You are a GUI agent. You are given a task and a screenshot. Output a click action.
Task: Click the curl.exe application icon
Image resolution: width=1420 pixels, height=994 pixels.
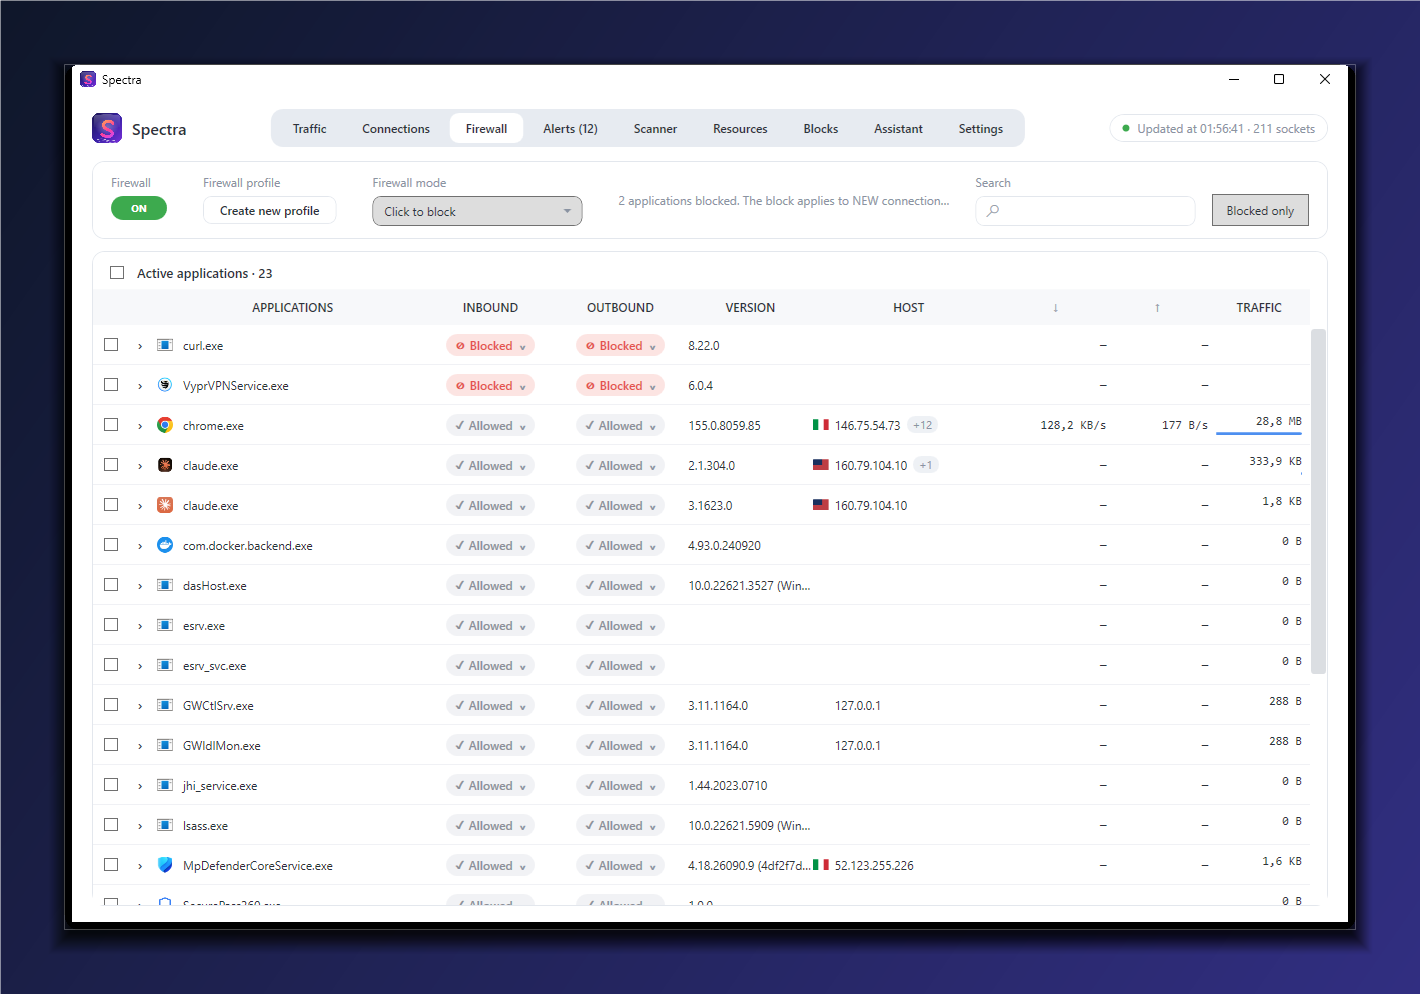(165, 345)
